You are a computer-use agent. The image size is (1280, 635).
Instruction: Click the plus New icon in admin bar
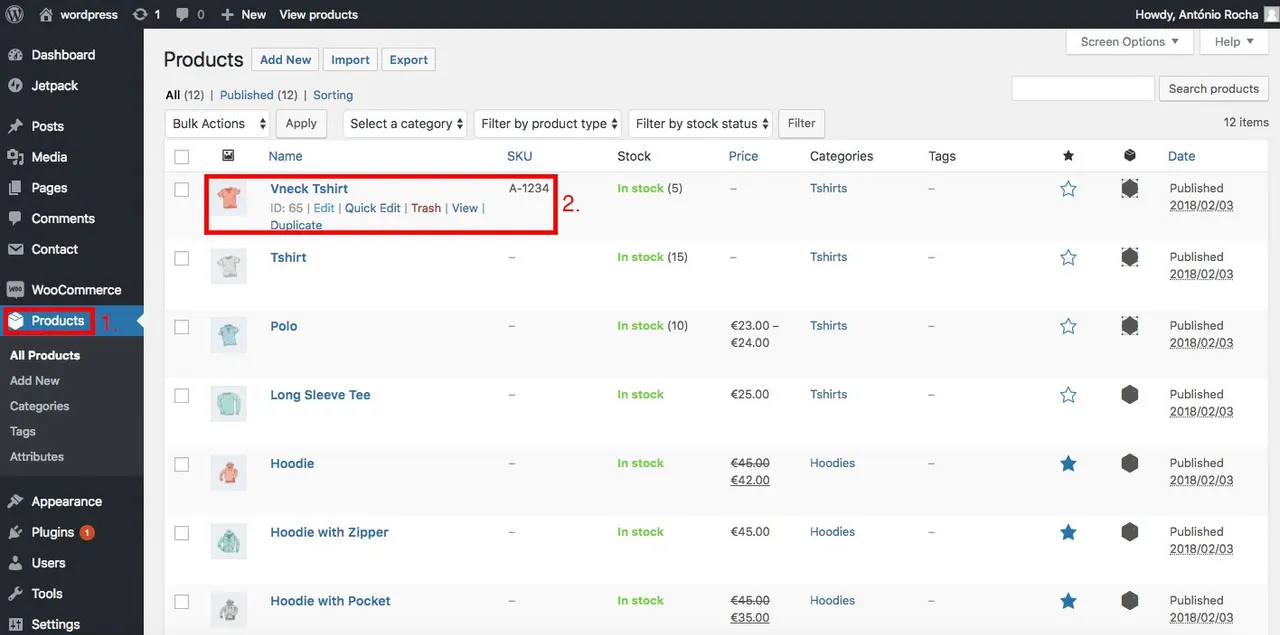(227, 15)
